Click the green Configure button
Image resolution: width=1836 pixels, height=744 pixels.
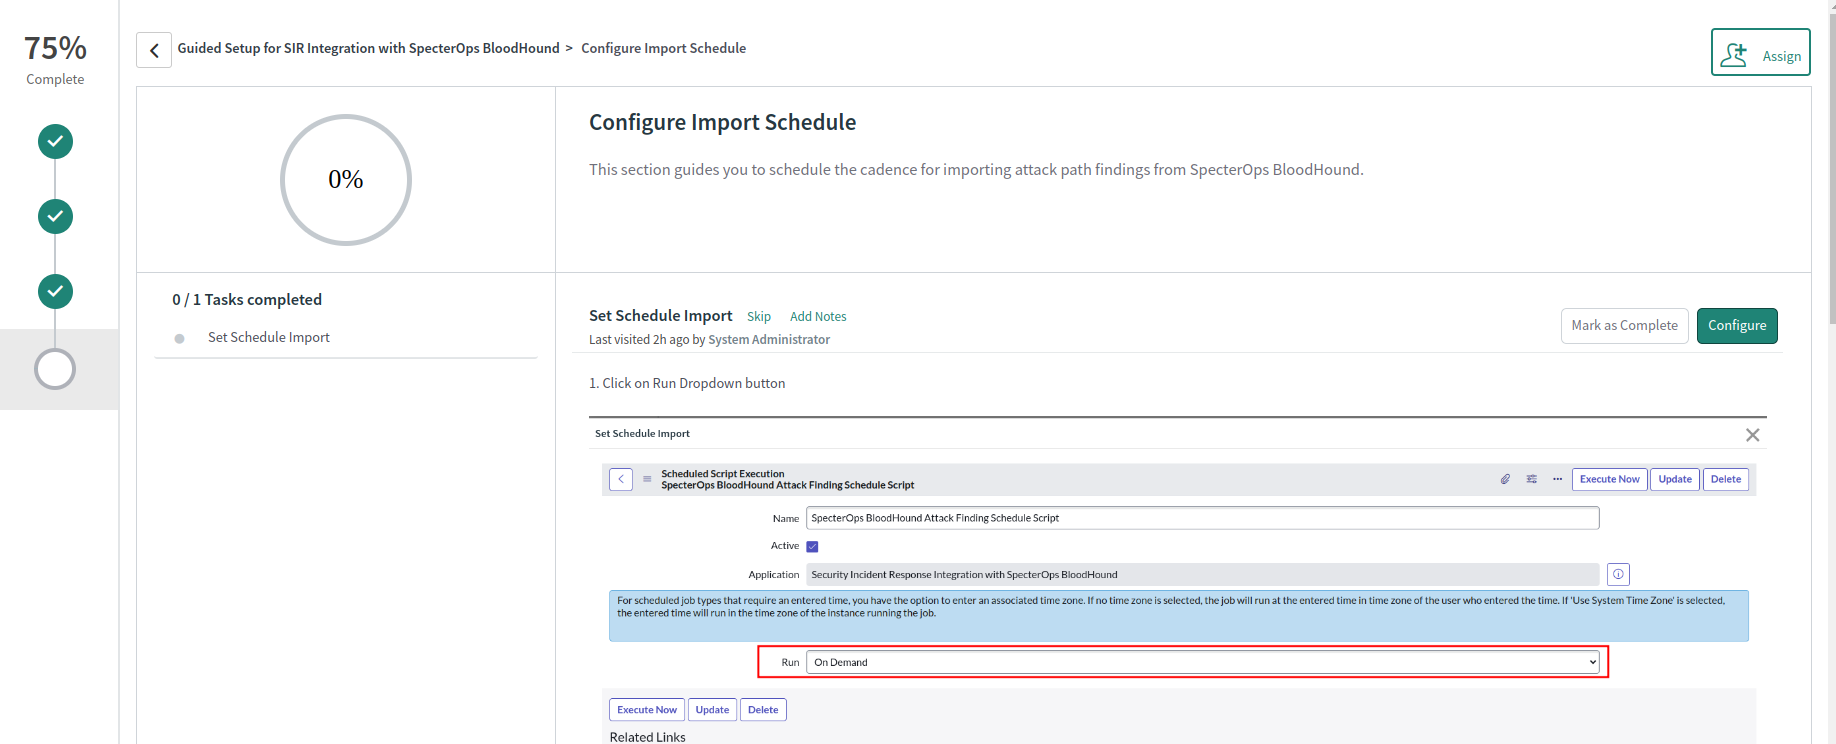click(1737, 326)
